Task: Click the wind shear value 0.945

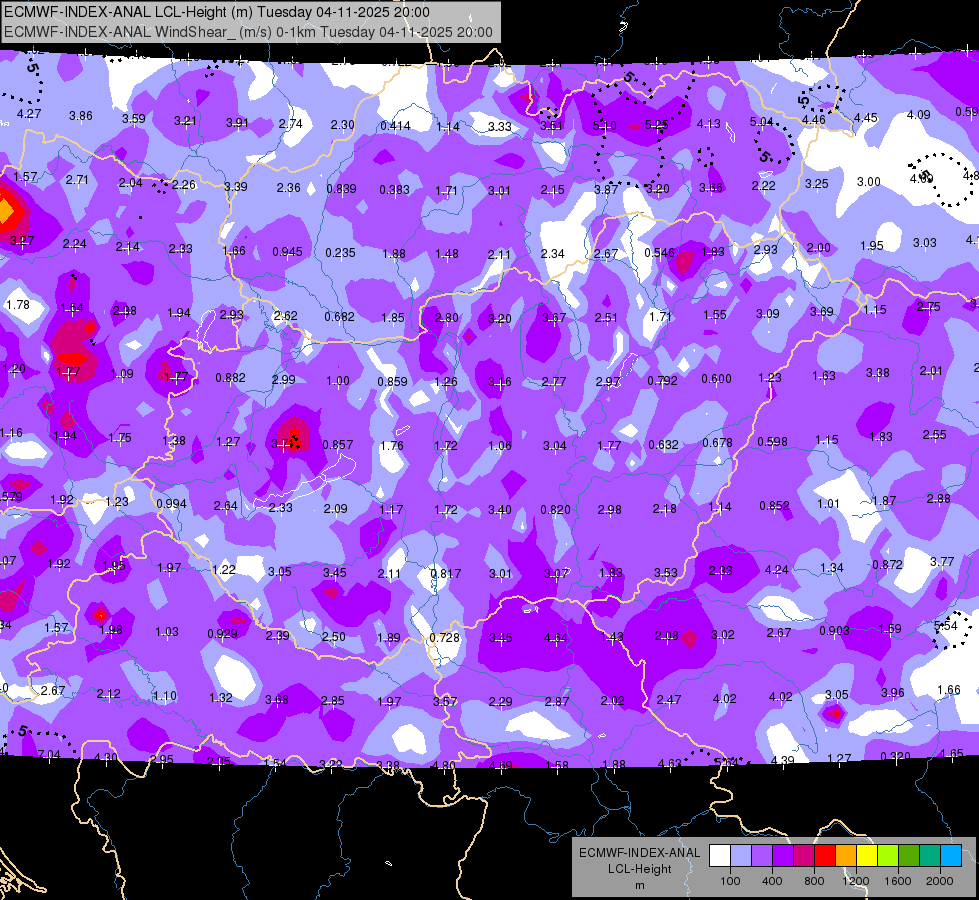Action: [x=287, y=252]
